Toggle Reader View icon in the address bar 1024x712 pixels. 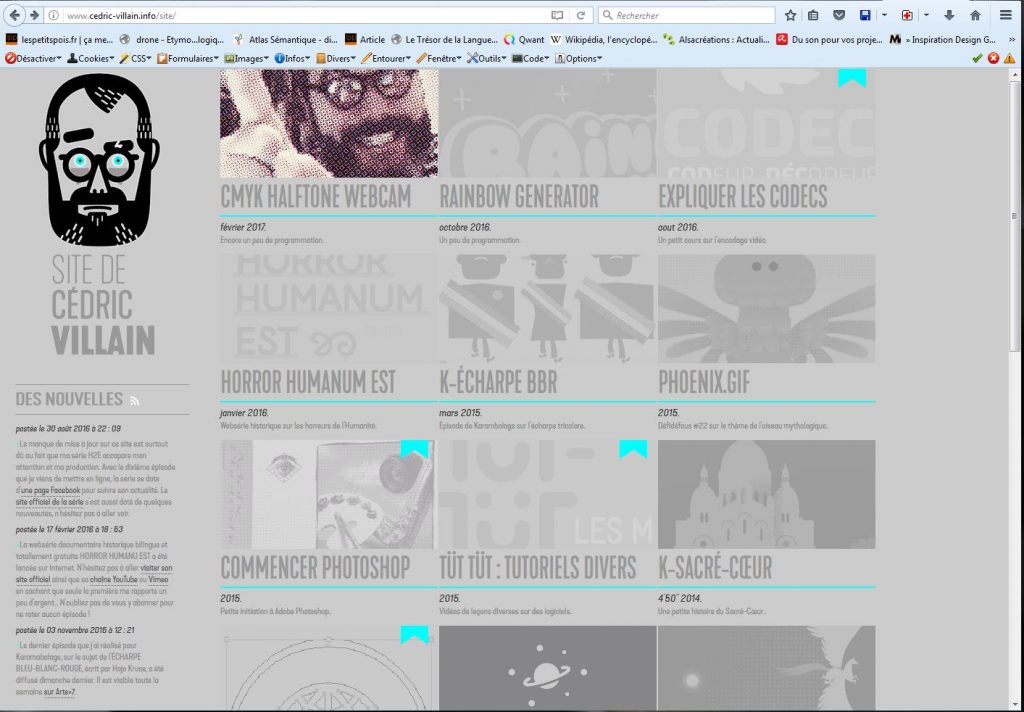click(x=557, y=15)
